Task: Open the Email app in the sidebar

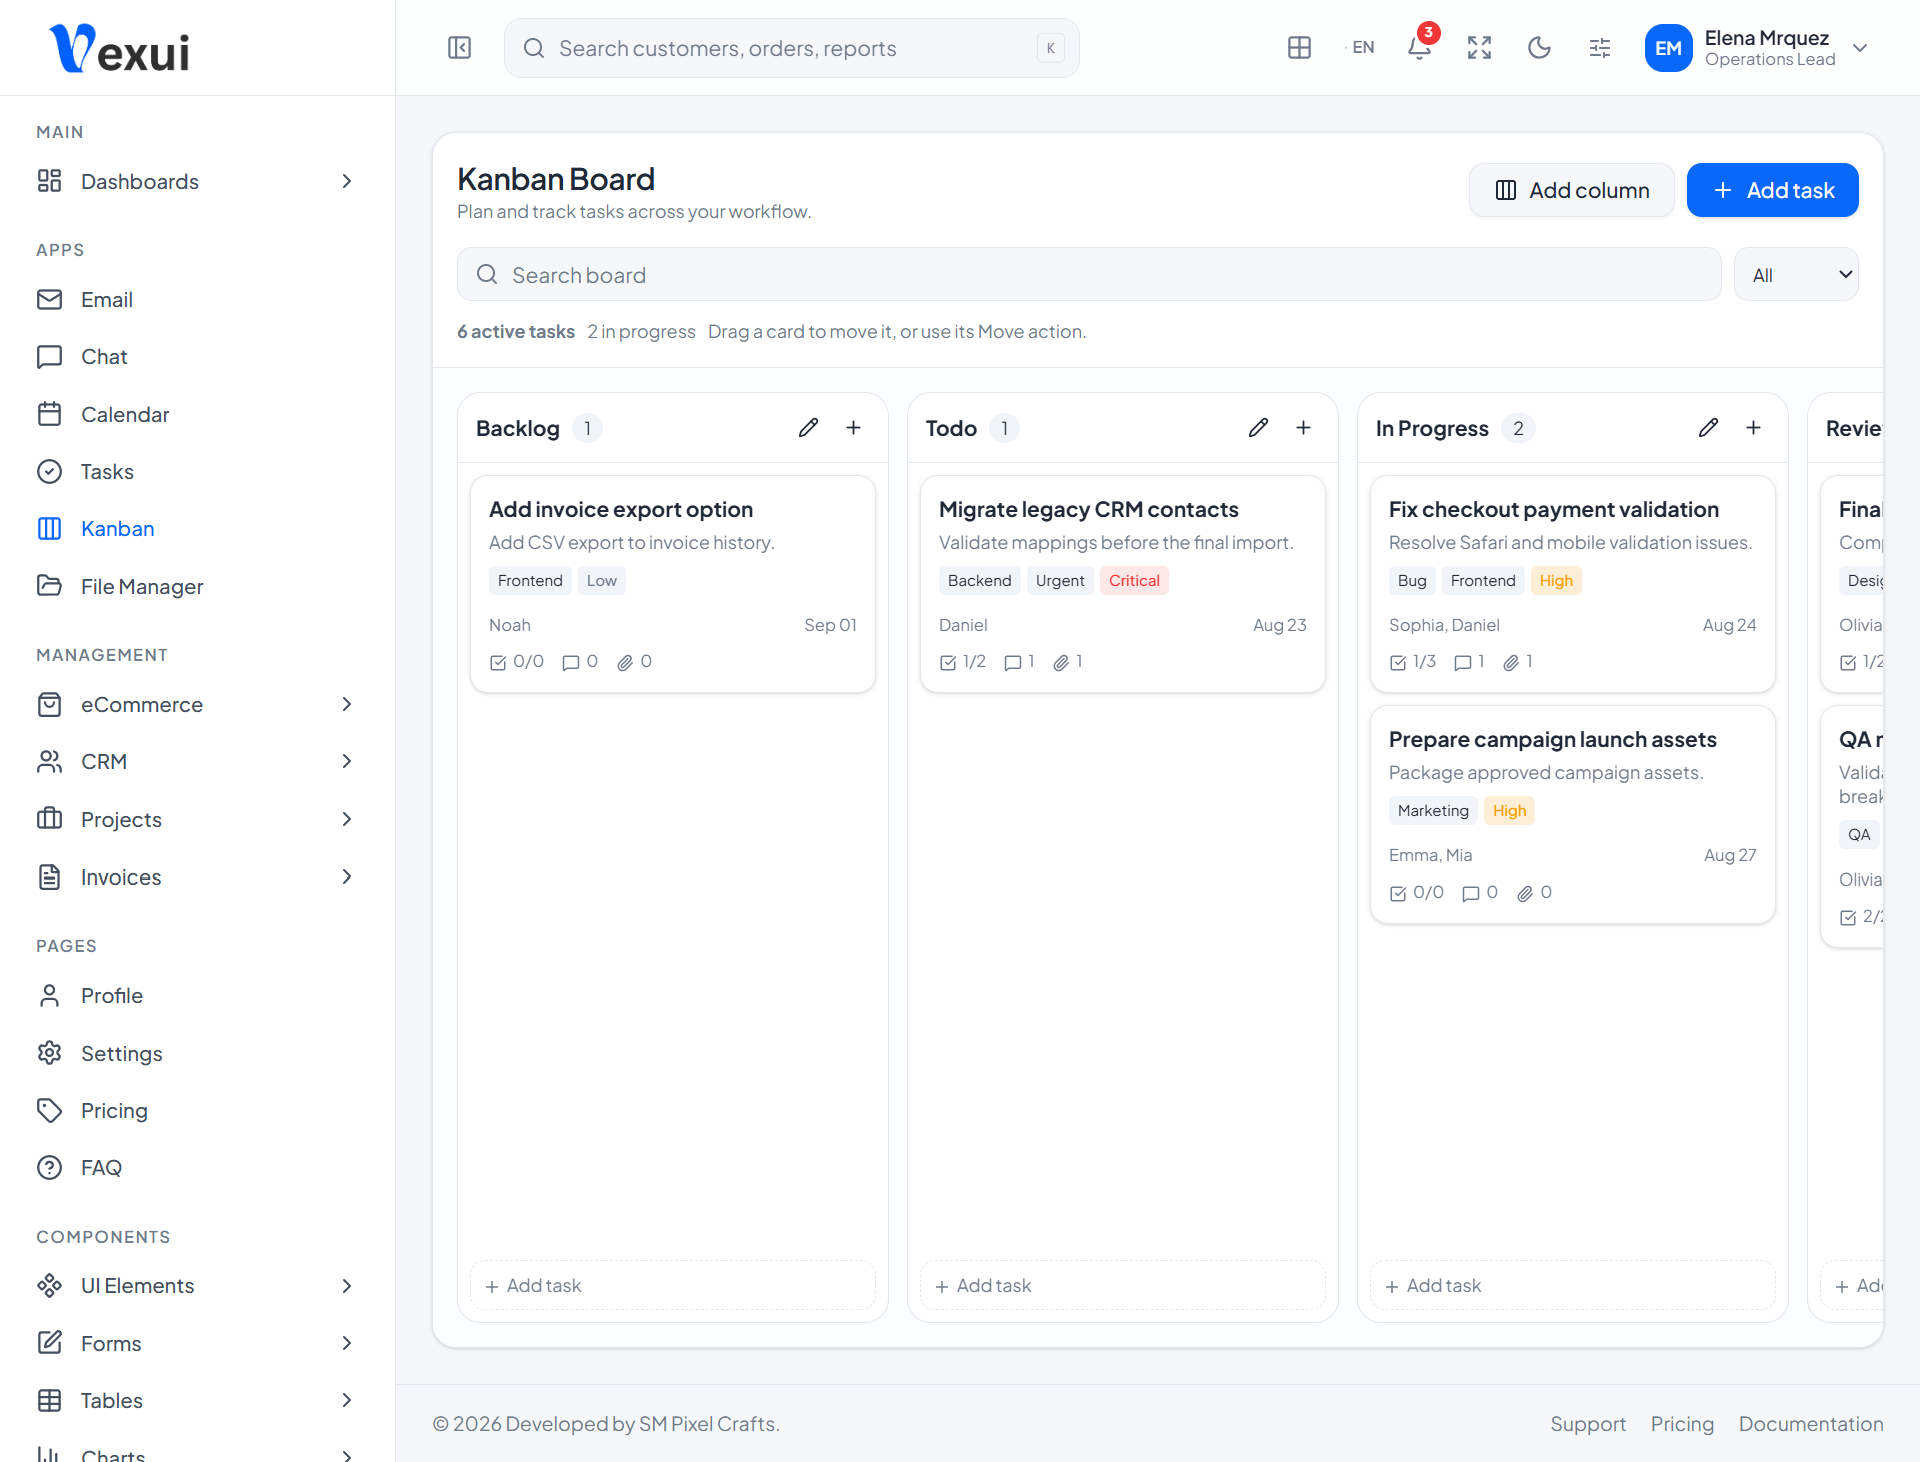Action: (197, 300)
